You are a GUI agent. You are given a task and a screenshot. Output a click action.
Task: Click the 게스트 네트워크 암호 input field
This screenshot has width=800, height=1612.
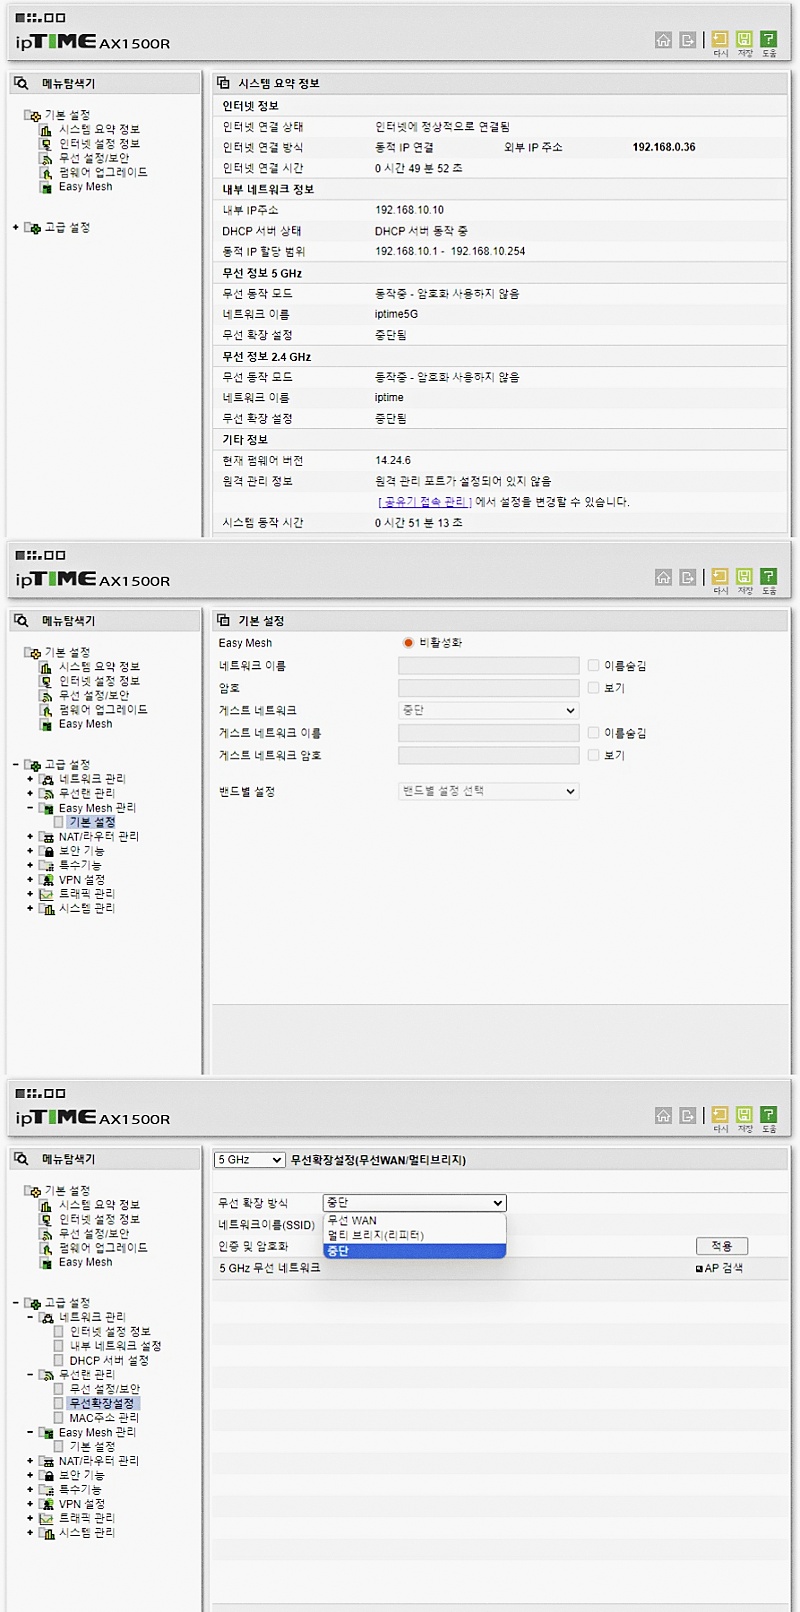[489, 755]
